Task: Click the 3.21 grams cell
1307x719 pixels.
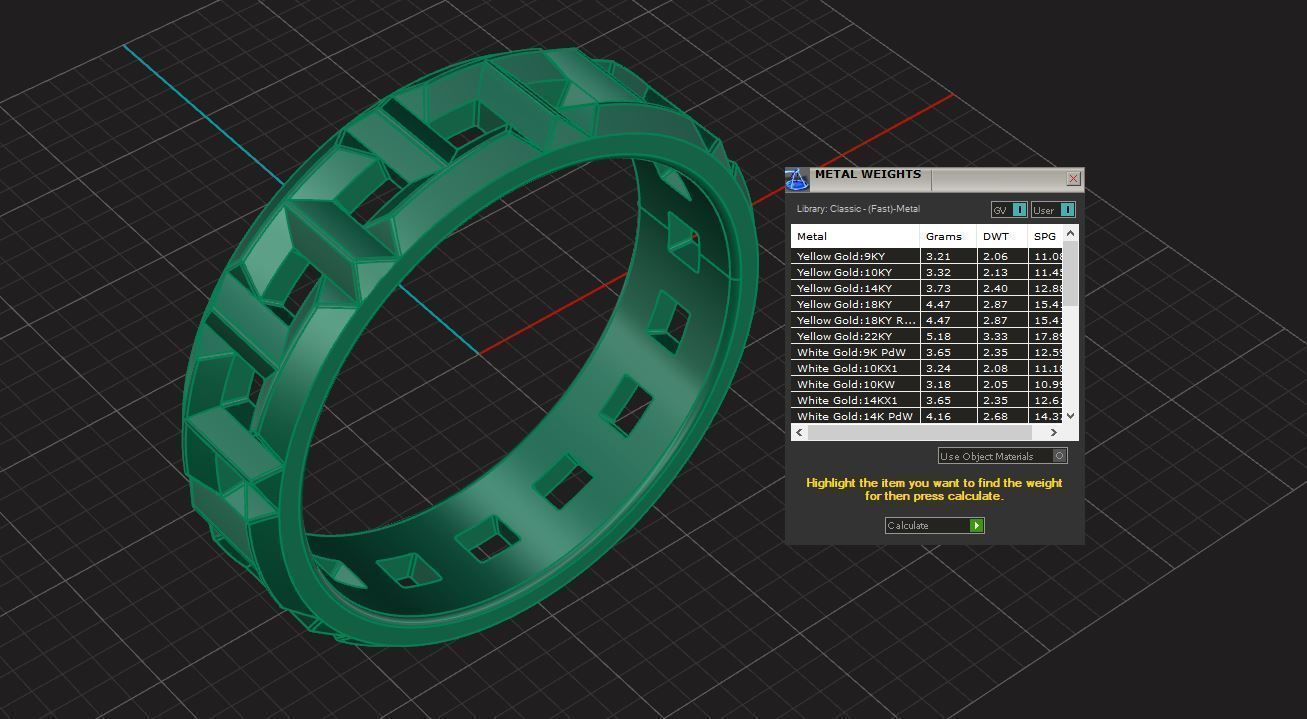Action: 948,256
